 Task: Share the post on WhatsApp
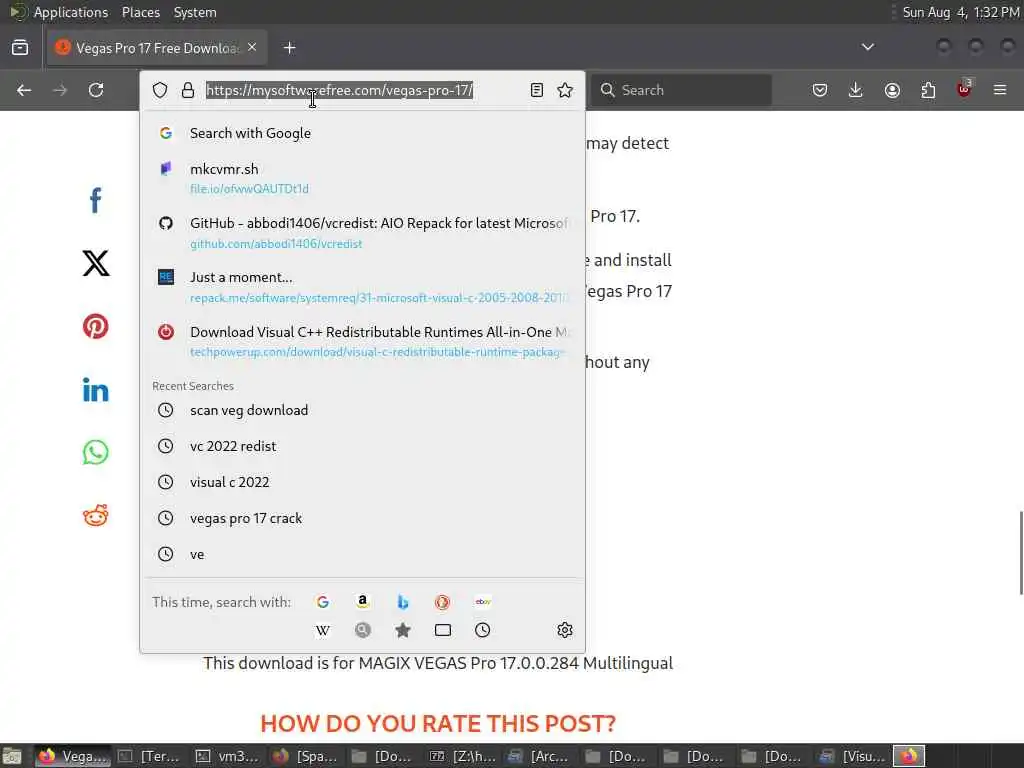pos(95,453)
